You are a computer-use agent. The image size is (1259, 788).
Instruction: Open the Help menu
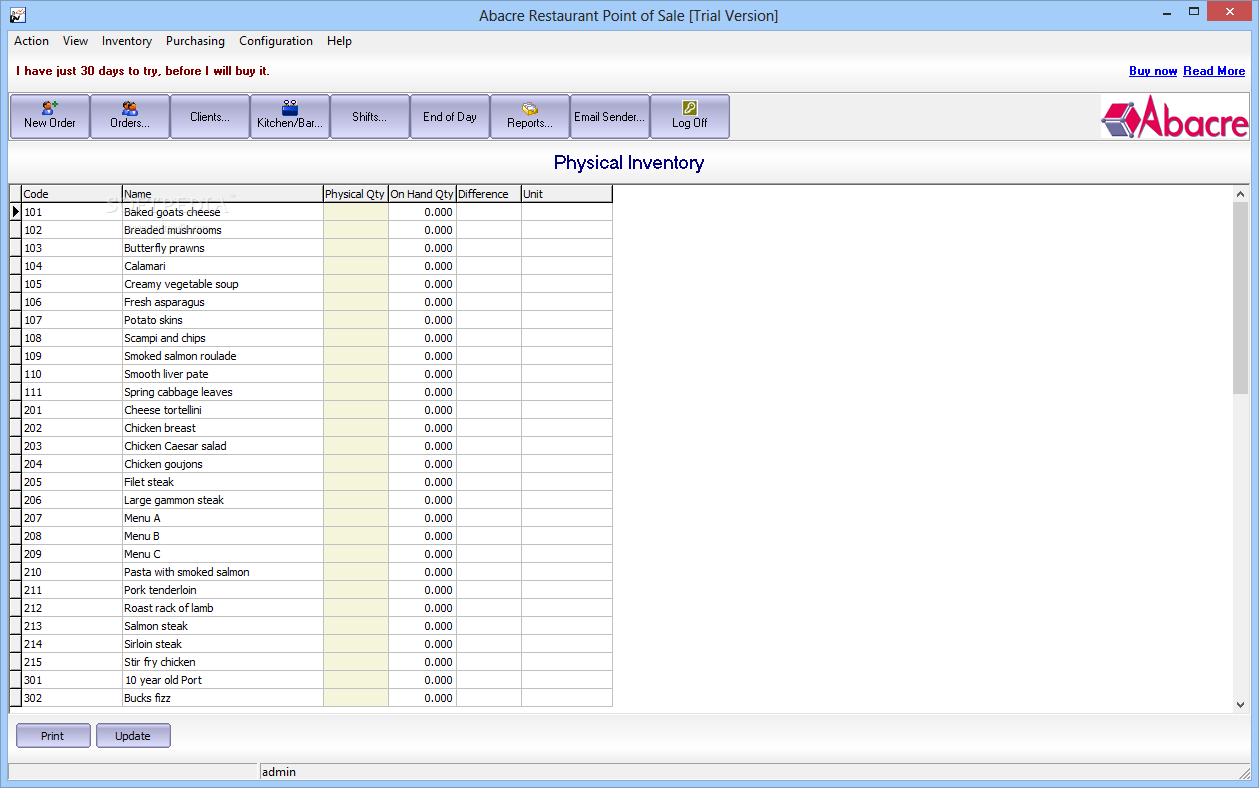(339, 41)
